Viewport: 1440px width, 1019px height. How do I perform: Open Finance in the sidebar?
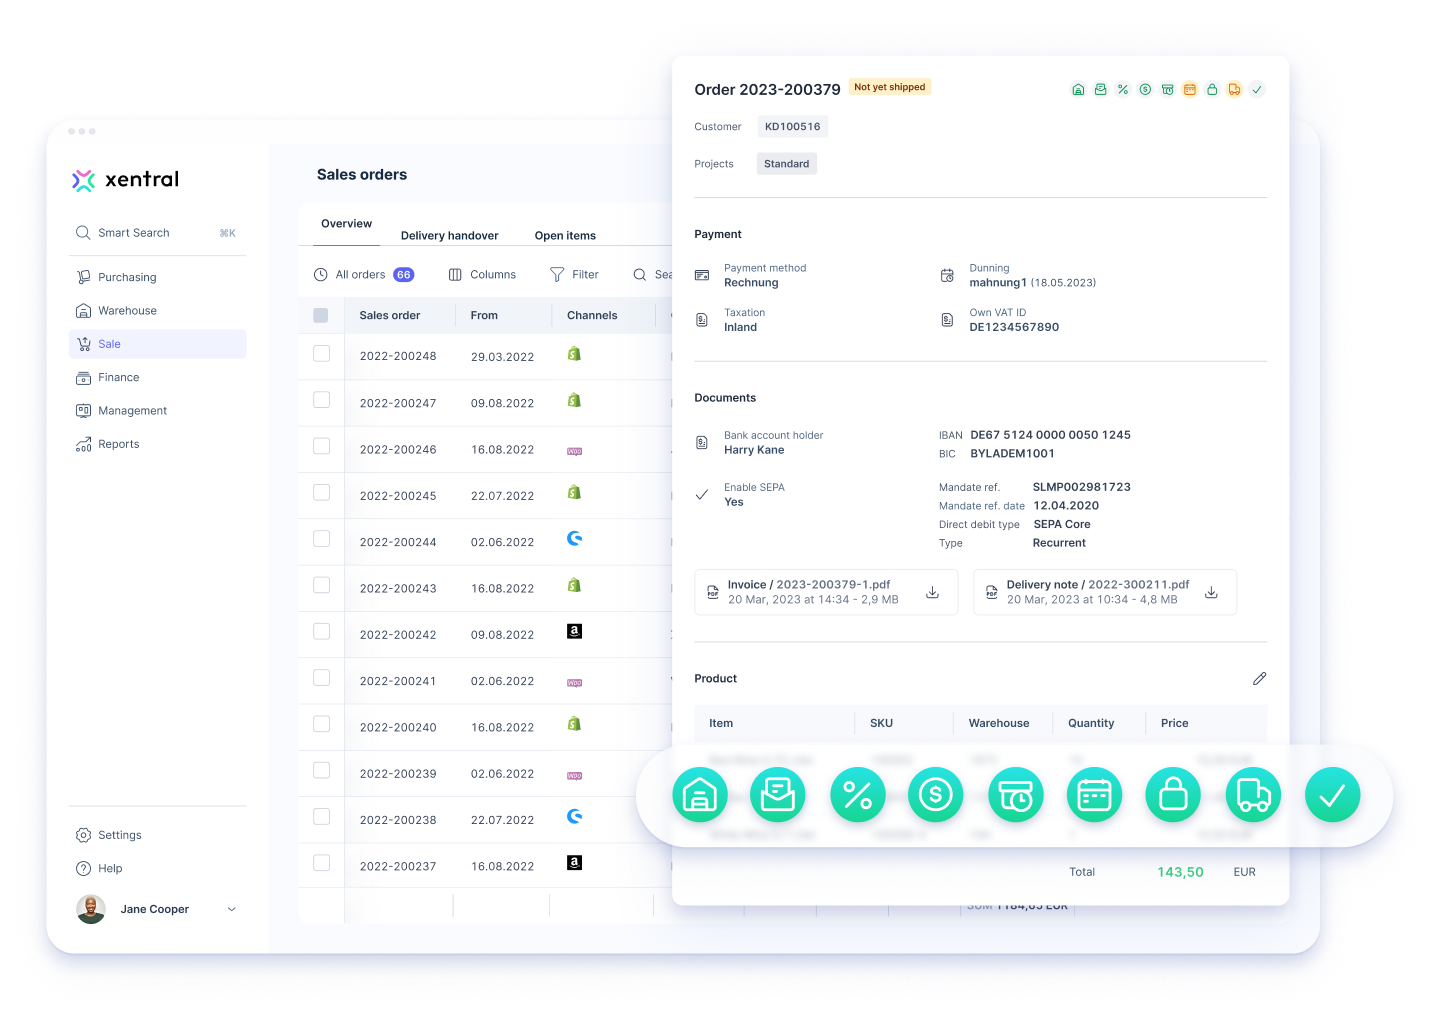(x=158, y=377)
